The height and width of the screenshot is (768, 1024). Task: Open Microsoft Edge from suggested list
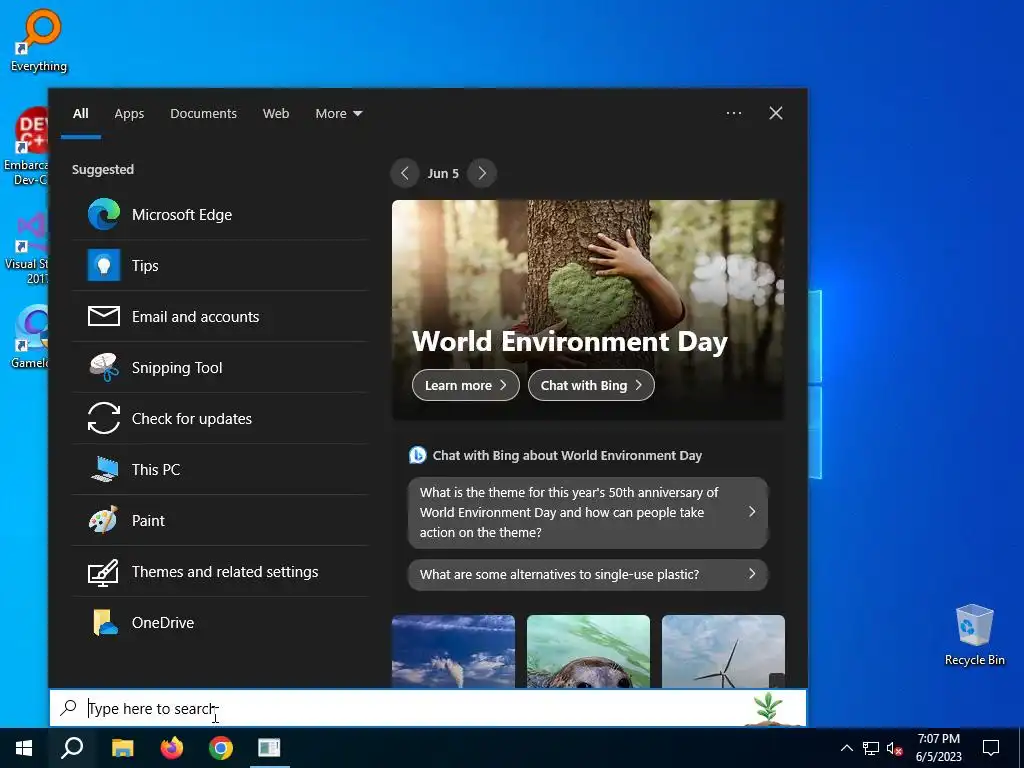pos(220,214)
